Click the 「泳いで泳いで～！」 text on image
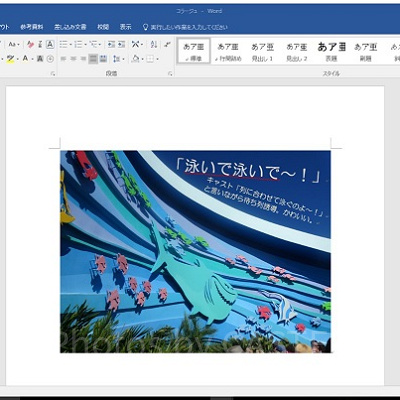Image resolution: width=400 pixels, height=400 pixels. coord(248,170)
